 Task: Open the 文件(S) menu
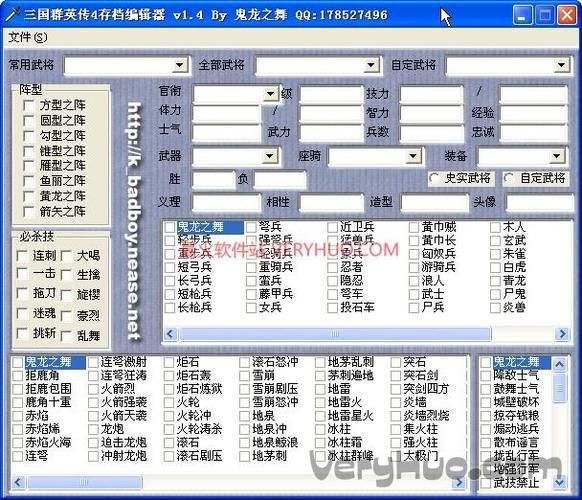point(28,37)
